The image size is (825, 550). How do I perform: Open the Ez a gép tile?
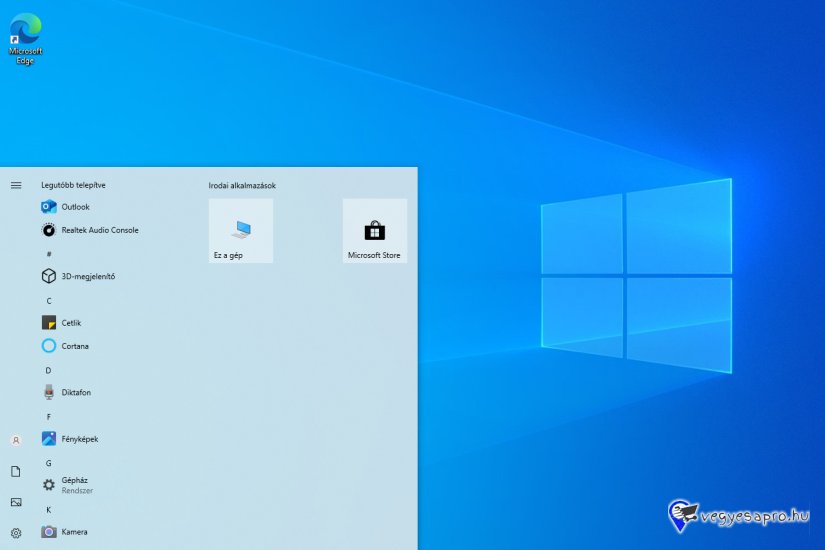241,231
